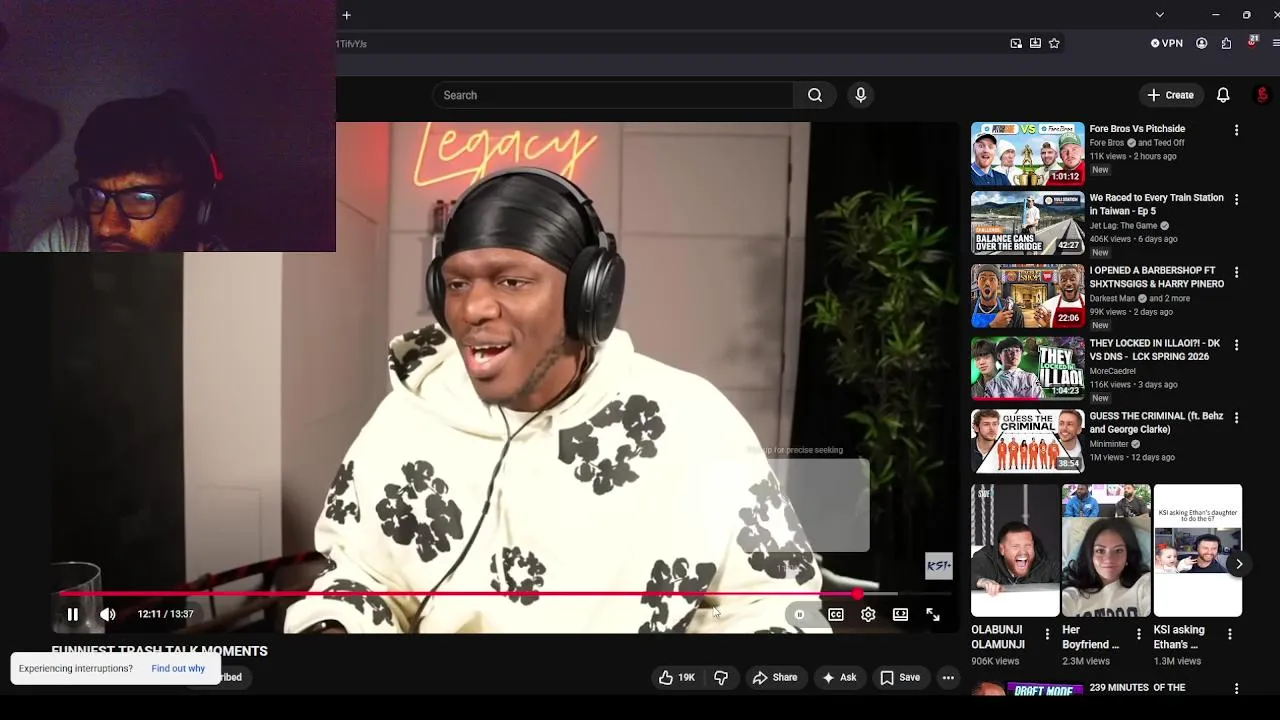Viewport: 1280px width, 720px height.
Task: Open the 'KSI asking Ethan's' Short thumbnail
Action: tap(1197, 551)
